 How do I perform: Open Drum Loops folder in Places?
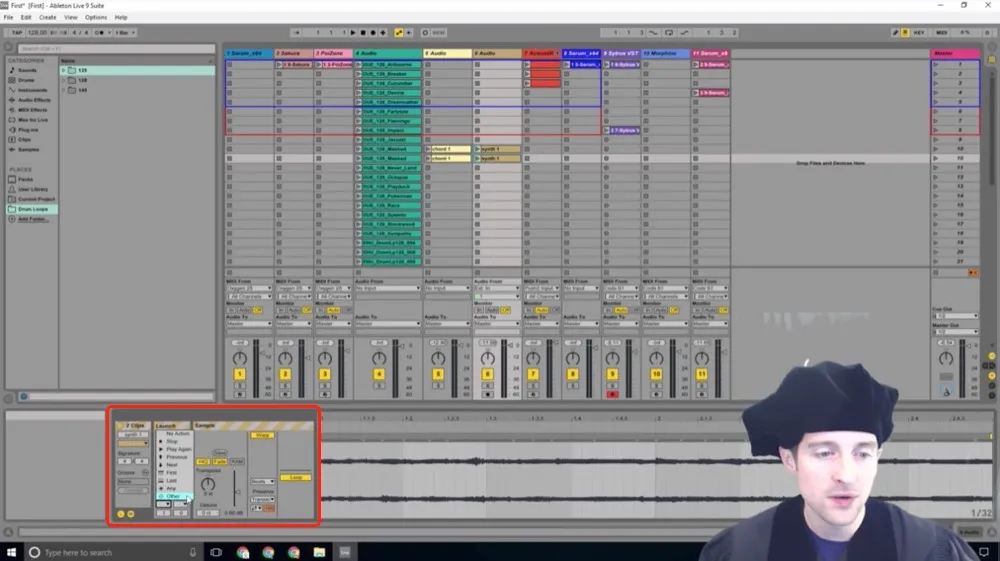(x=33, y=209)
